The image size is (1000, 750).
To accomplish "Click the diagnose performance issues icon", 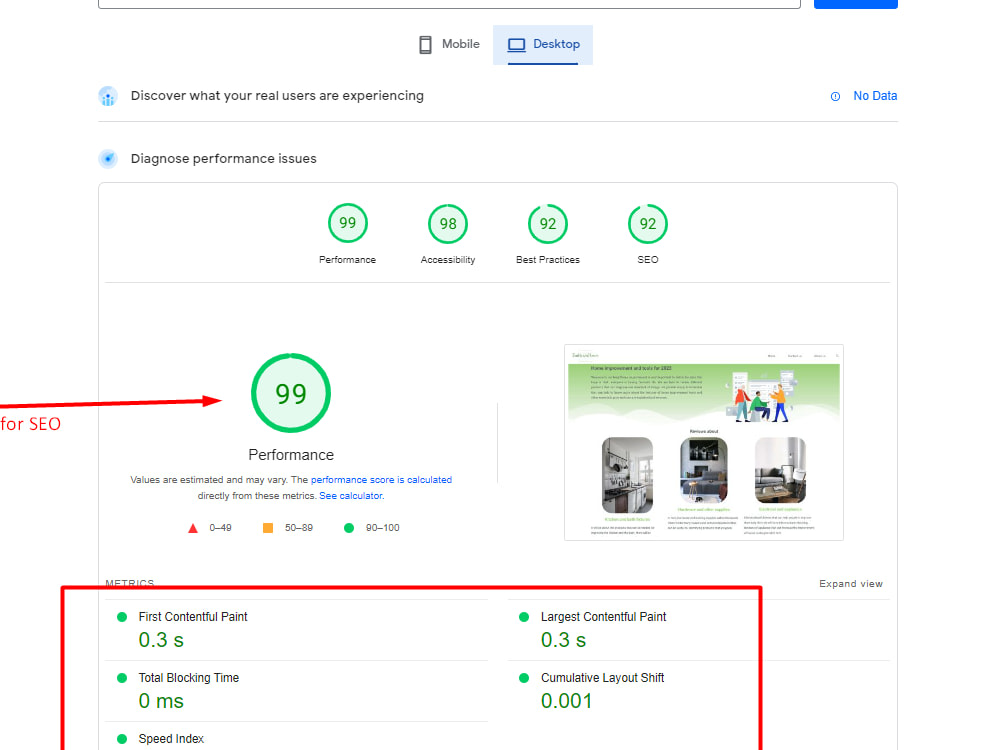I will click(108, 159).
